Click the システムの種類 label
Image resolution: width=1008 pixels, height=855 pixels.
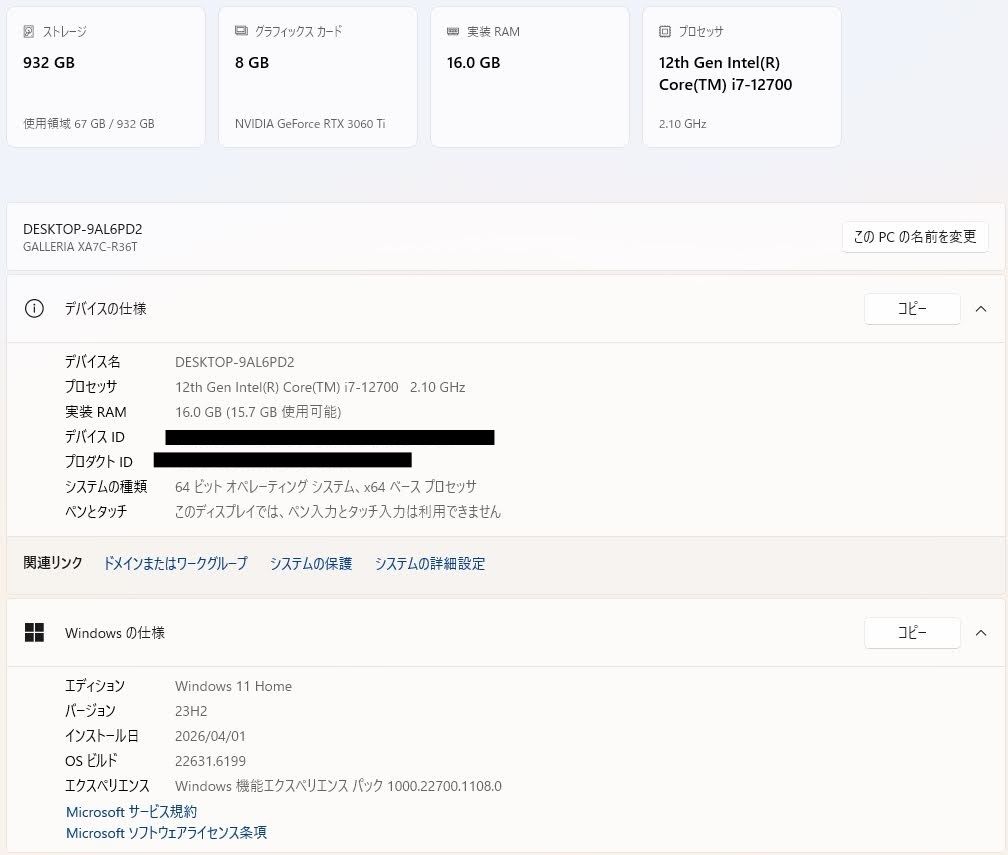point(106,487)
